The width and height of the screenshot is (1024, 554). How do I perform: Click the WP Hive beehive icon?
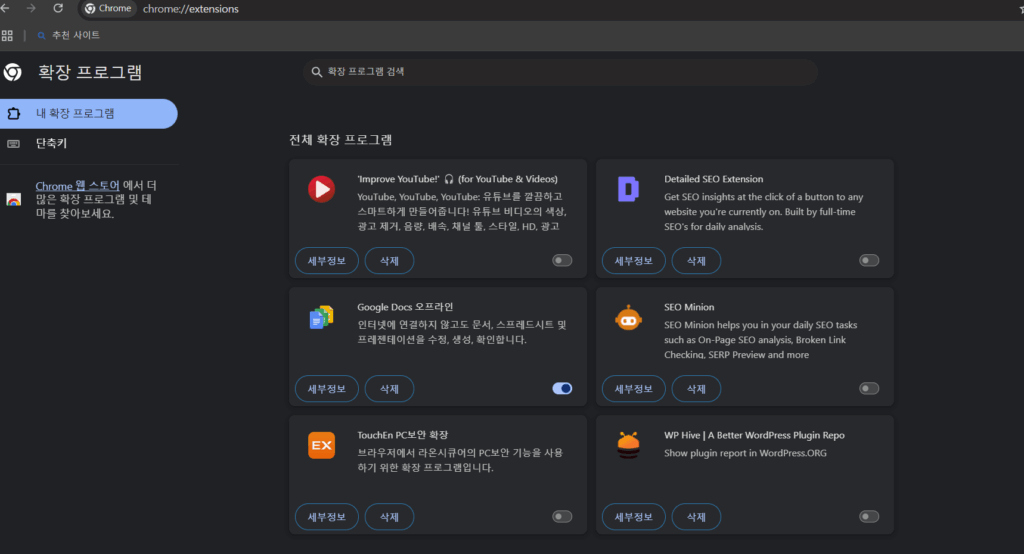tap(628, 446)
